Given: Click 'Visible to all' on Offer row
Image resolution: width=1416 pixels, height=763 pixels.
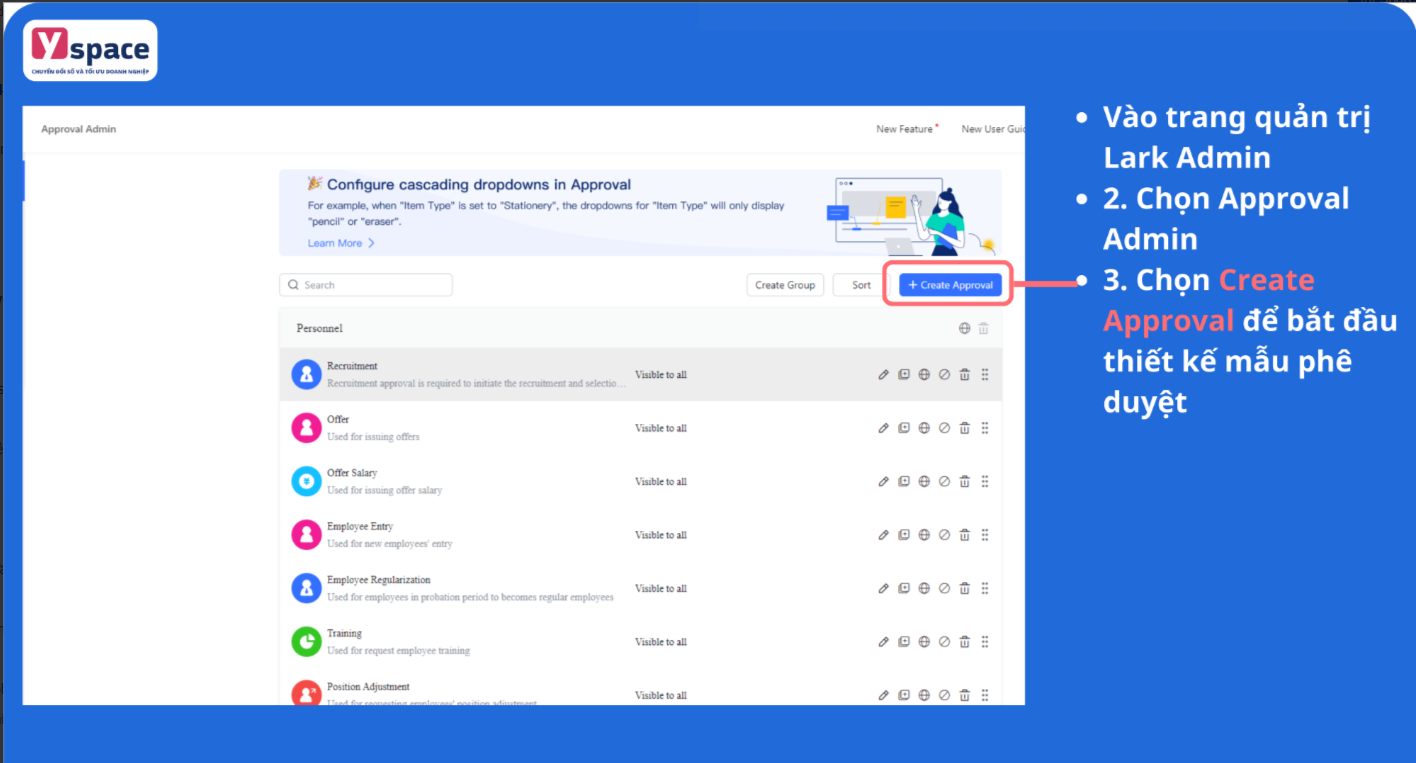Looking at the screenshot, I should (661, 428).
